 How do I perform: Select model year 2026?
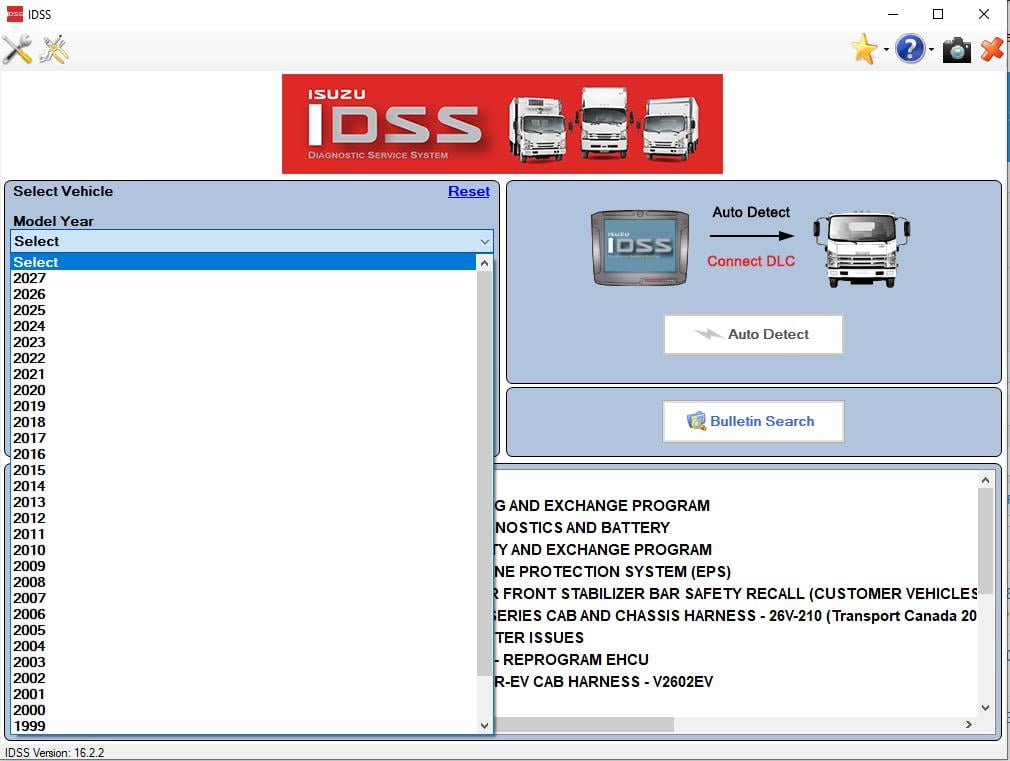click(x=243, y=294)
